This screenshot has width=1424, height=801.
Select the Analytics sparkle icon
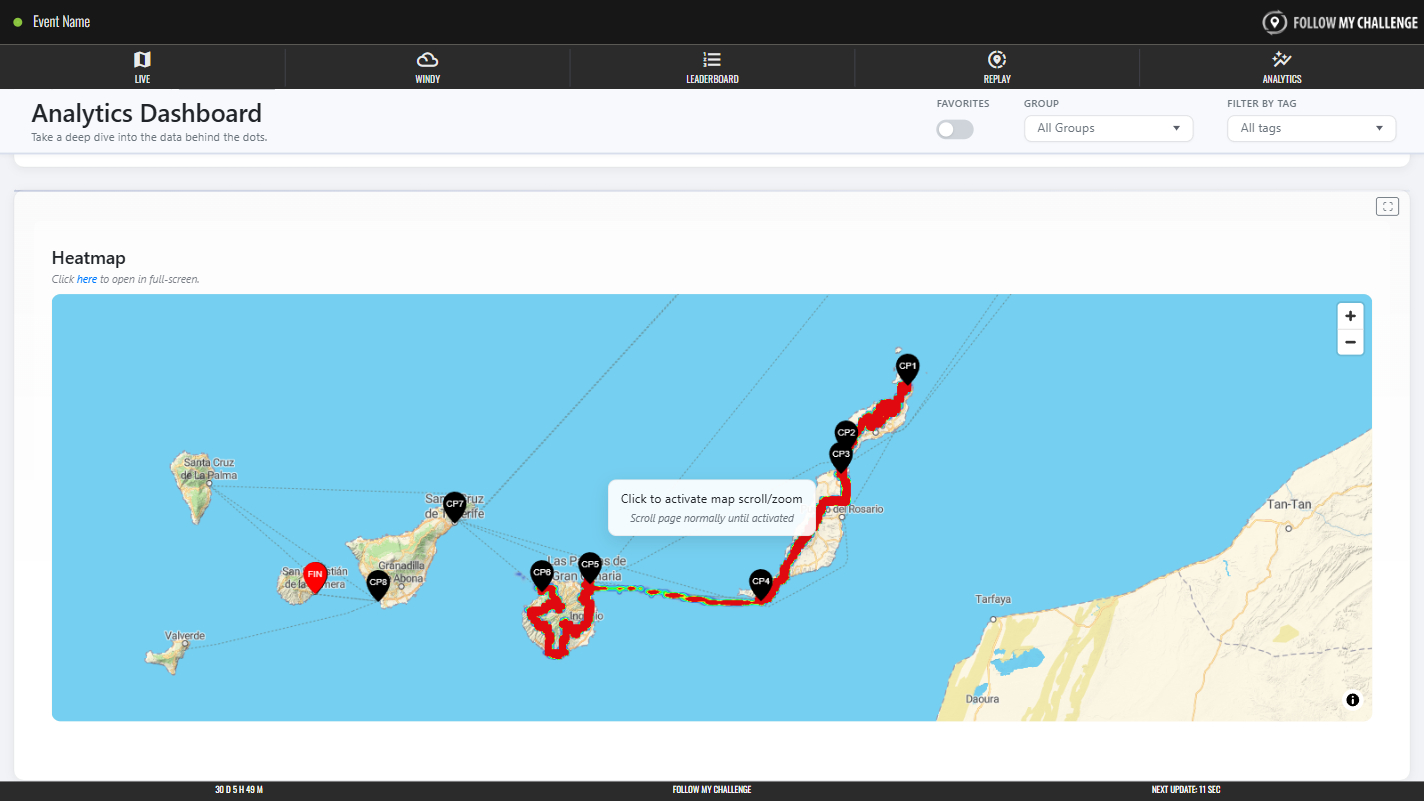tap(1281, 60)
